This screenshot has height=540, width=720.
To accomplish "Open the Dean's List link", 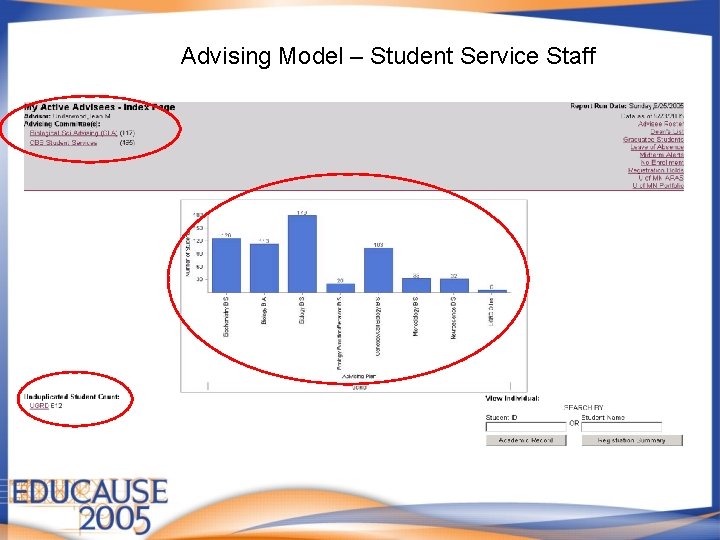I will click(x=667, y=132).
